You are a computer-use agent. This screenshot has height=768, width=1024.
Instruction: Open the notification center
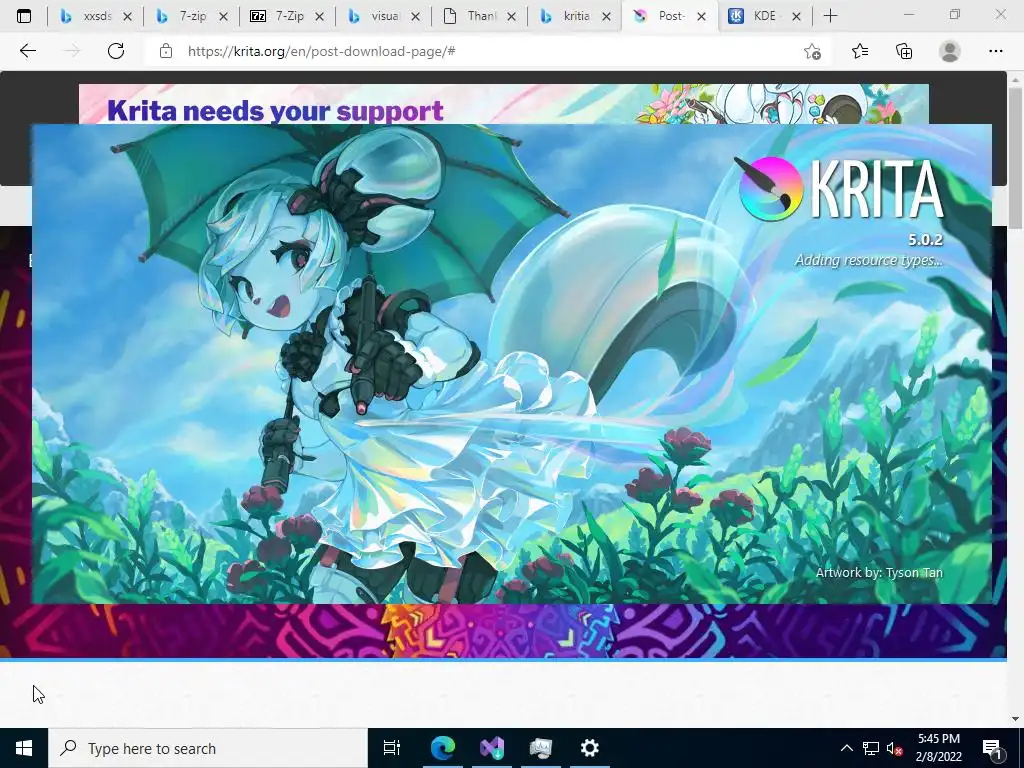click(x=992, y=748)
